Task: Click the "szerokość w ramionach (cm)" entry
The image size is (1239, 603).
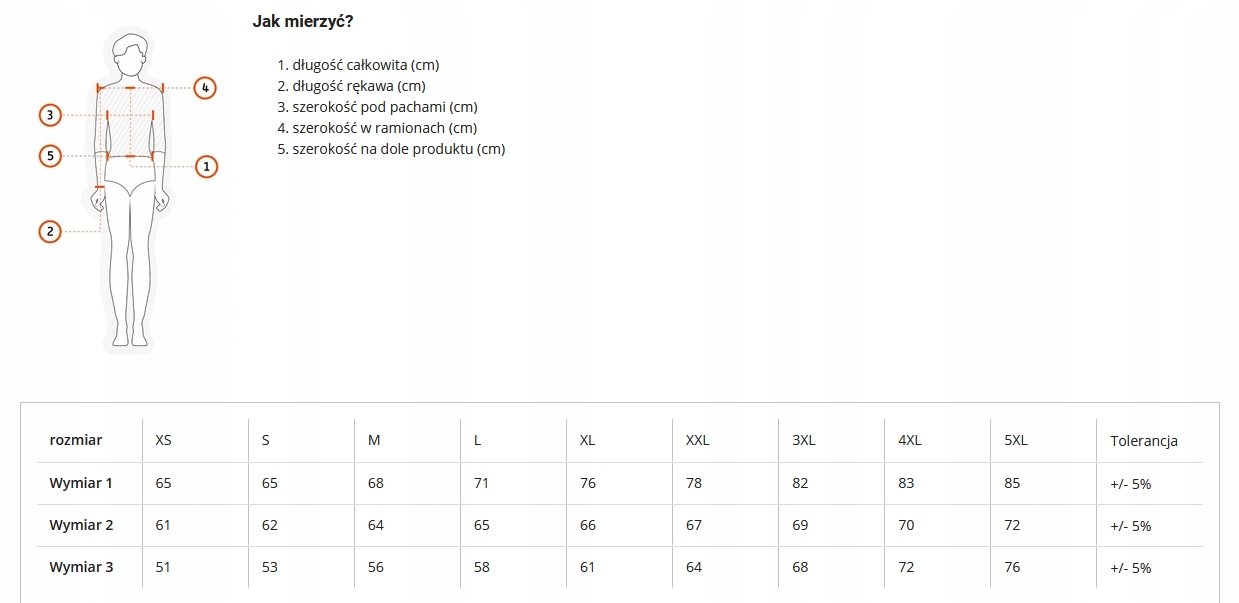Action: point(384,128)
